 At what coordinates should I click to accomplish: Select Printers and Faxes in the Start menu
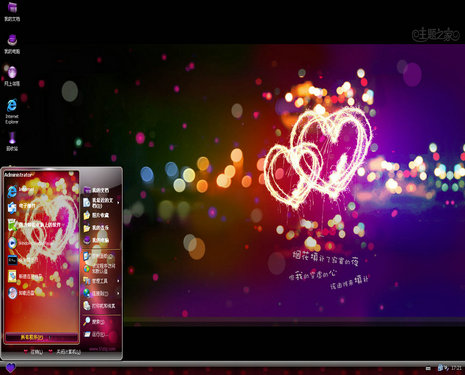tap(99, 305)
